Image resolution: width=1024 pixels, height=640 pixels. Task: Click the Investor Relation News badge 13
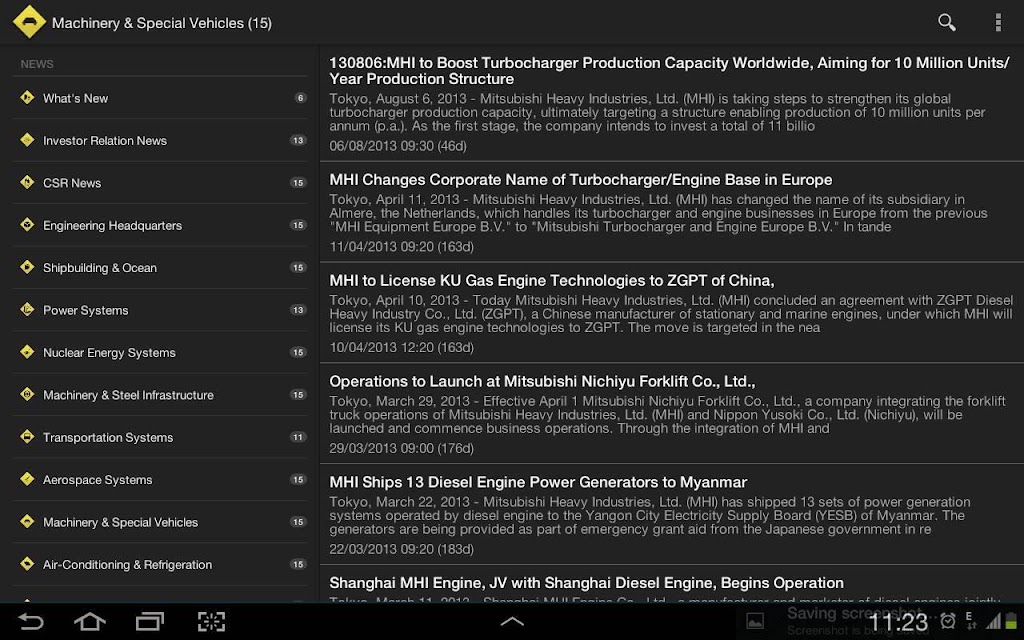coord(298,140)
